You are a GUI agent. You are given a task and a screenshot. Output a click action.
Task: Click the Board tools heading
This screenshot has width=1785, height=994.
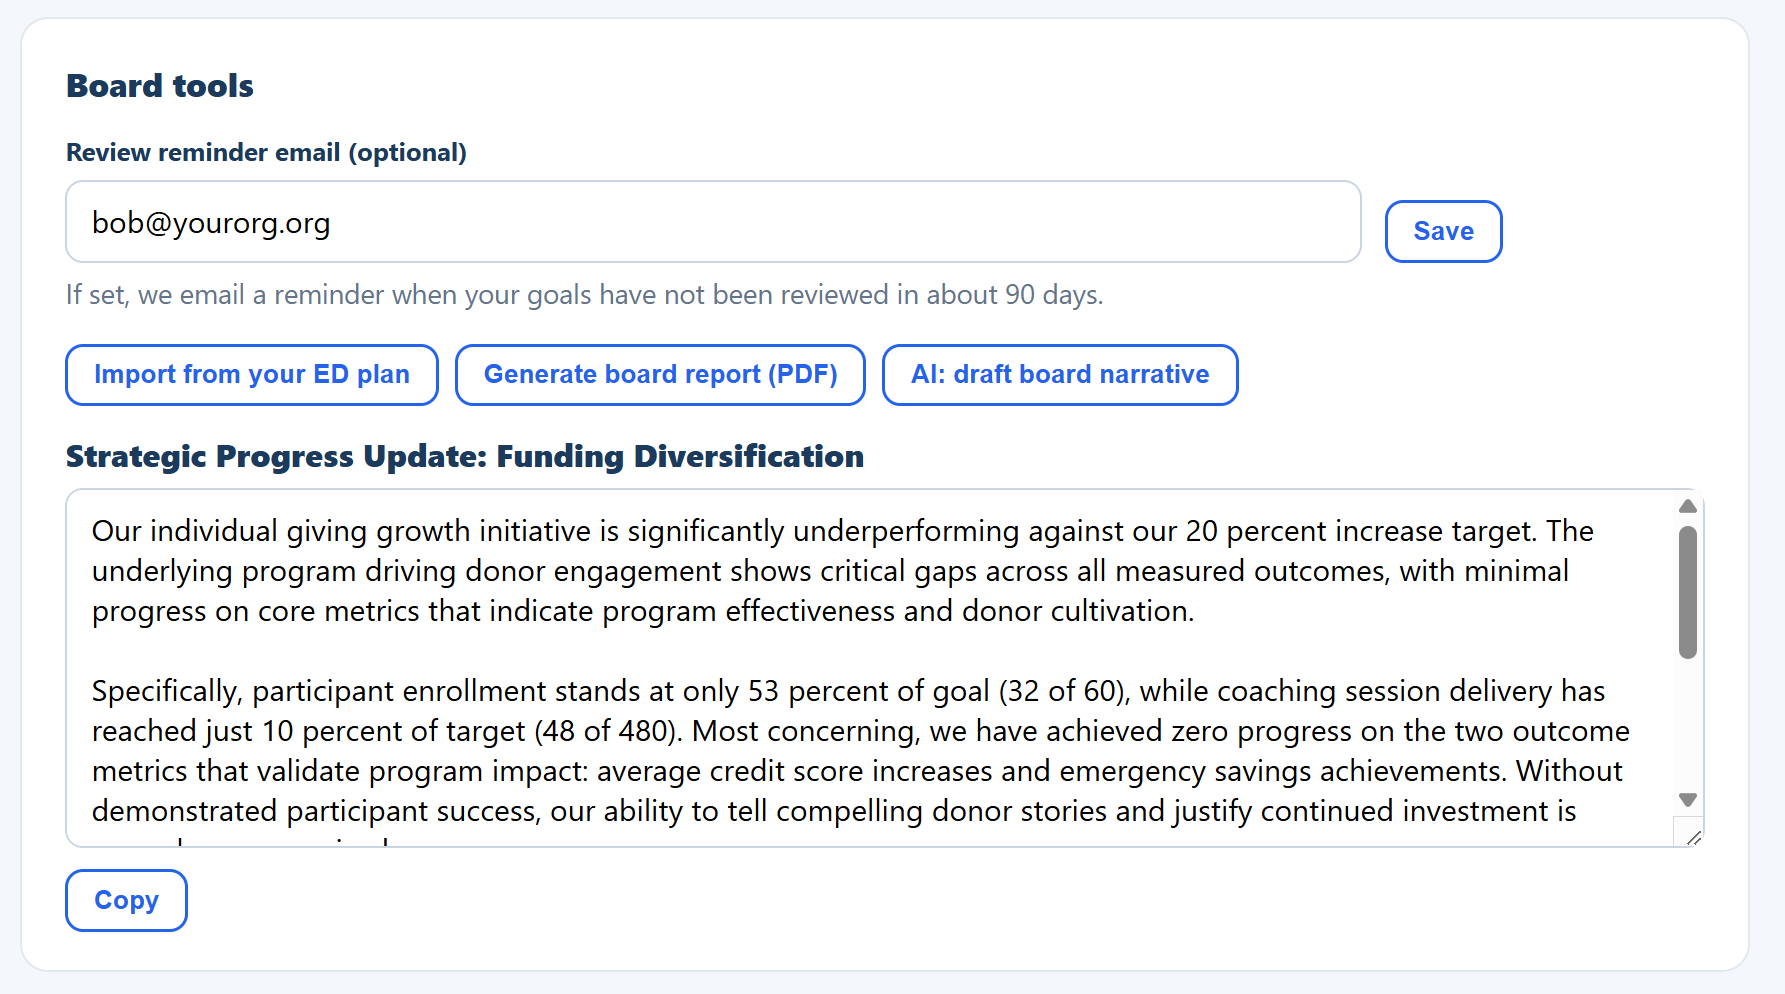[x=160, y=86]
